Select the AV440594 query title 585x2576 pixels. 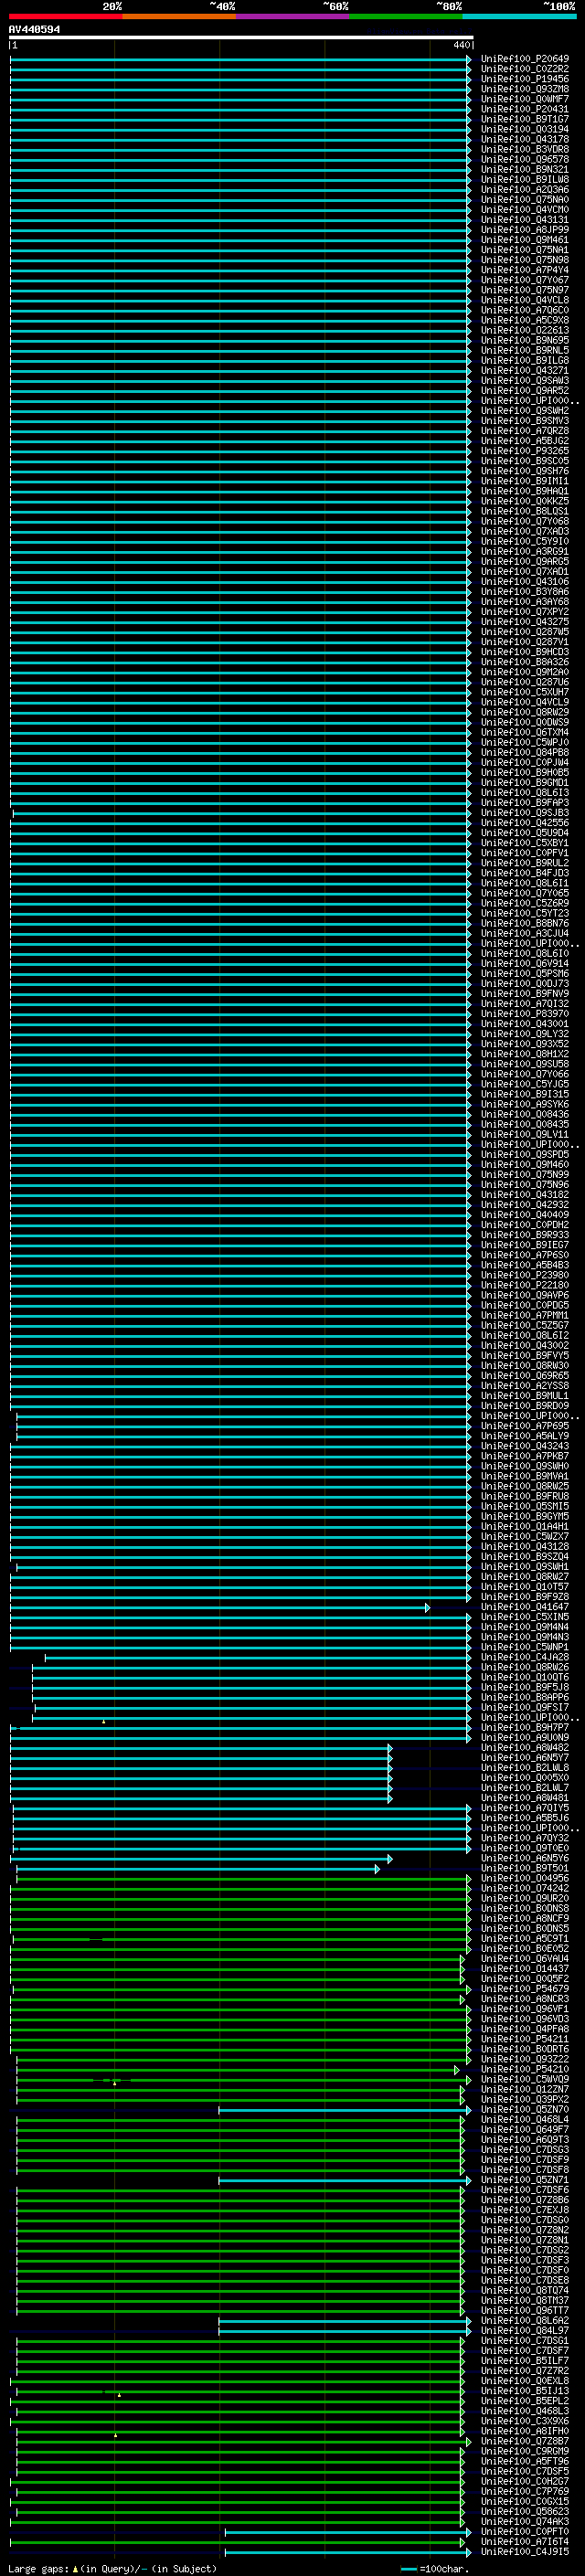34,30
